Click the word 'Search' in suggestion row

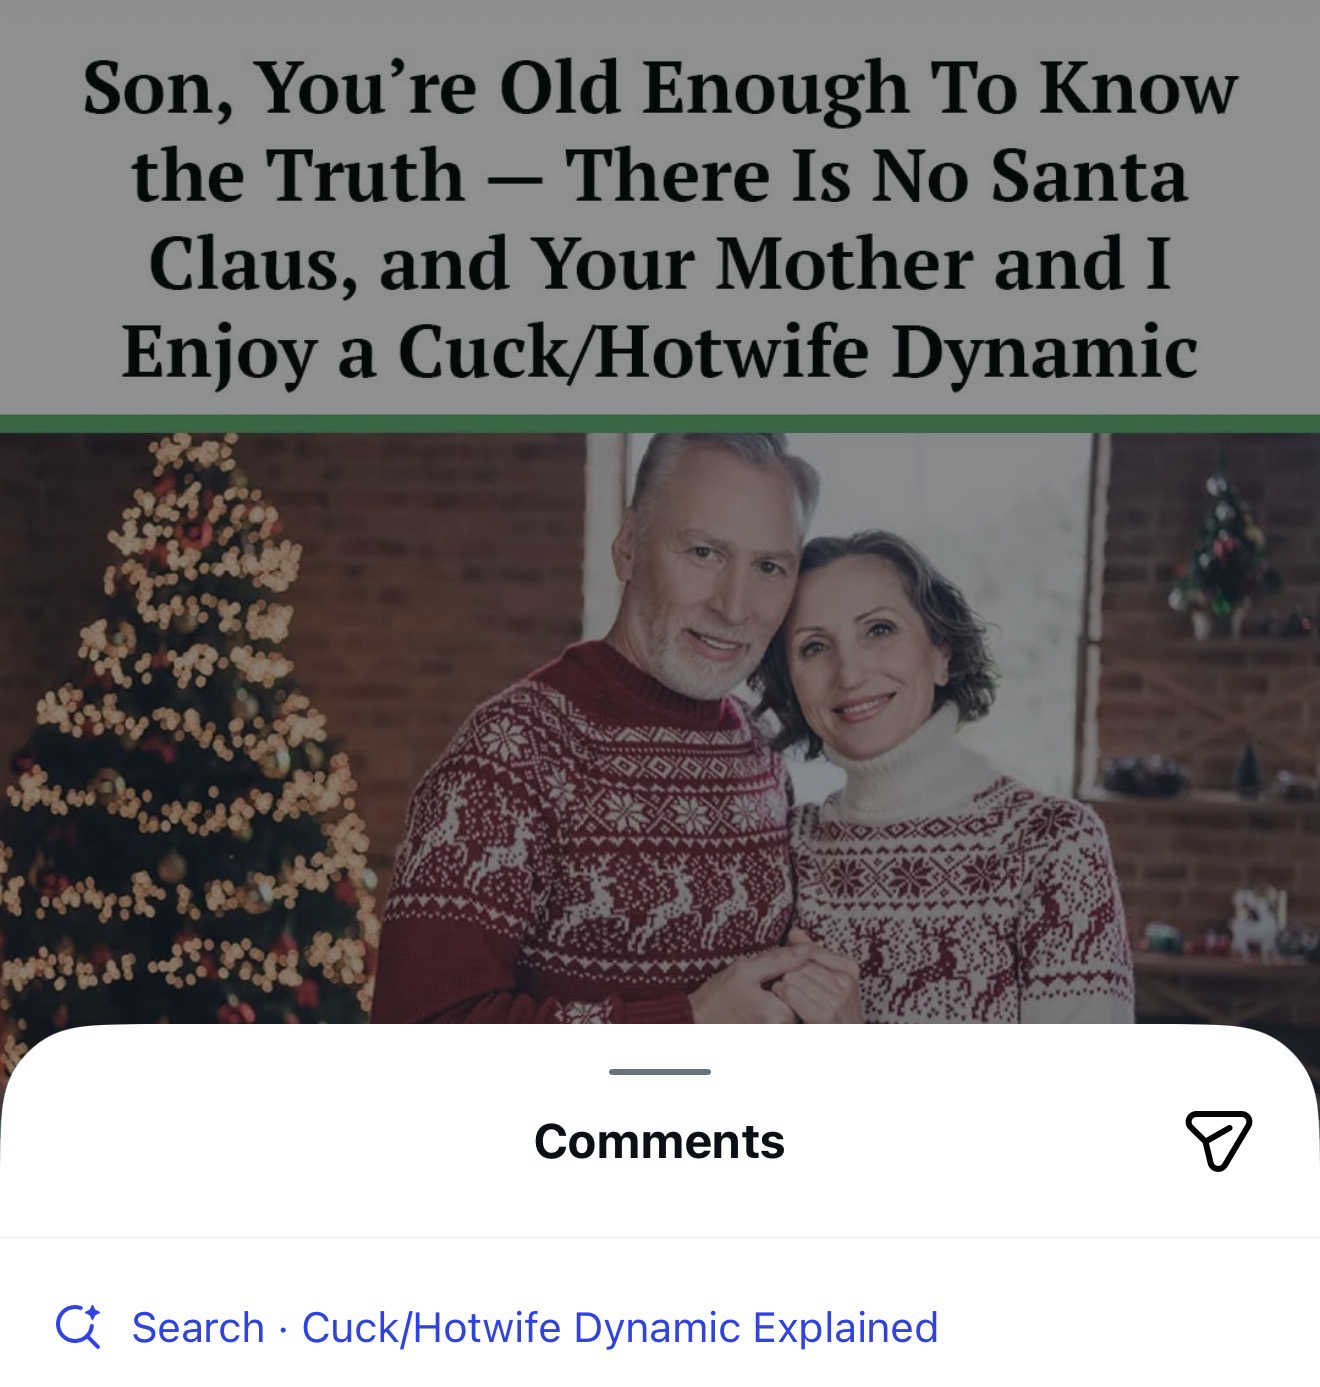click(198, 1328)
